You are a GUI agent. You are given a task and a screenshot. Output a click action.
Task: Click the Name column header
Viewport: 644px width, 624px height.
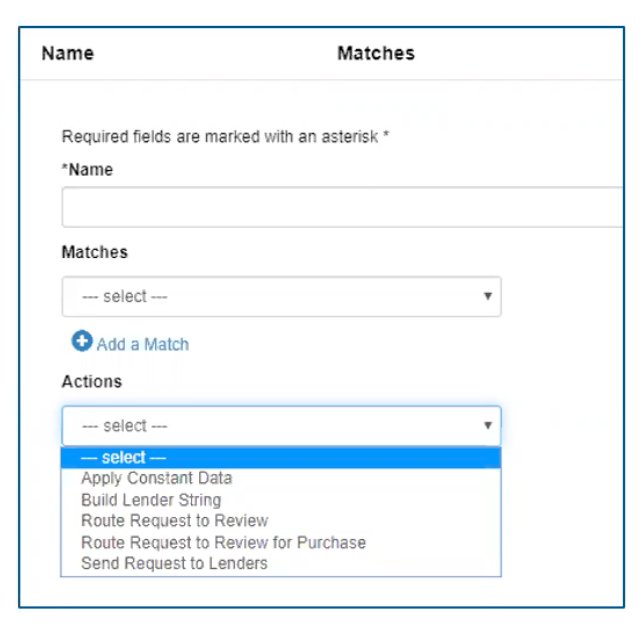[67, 53]
